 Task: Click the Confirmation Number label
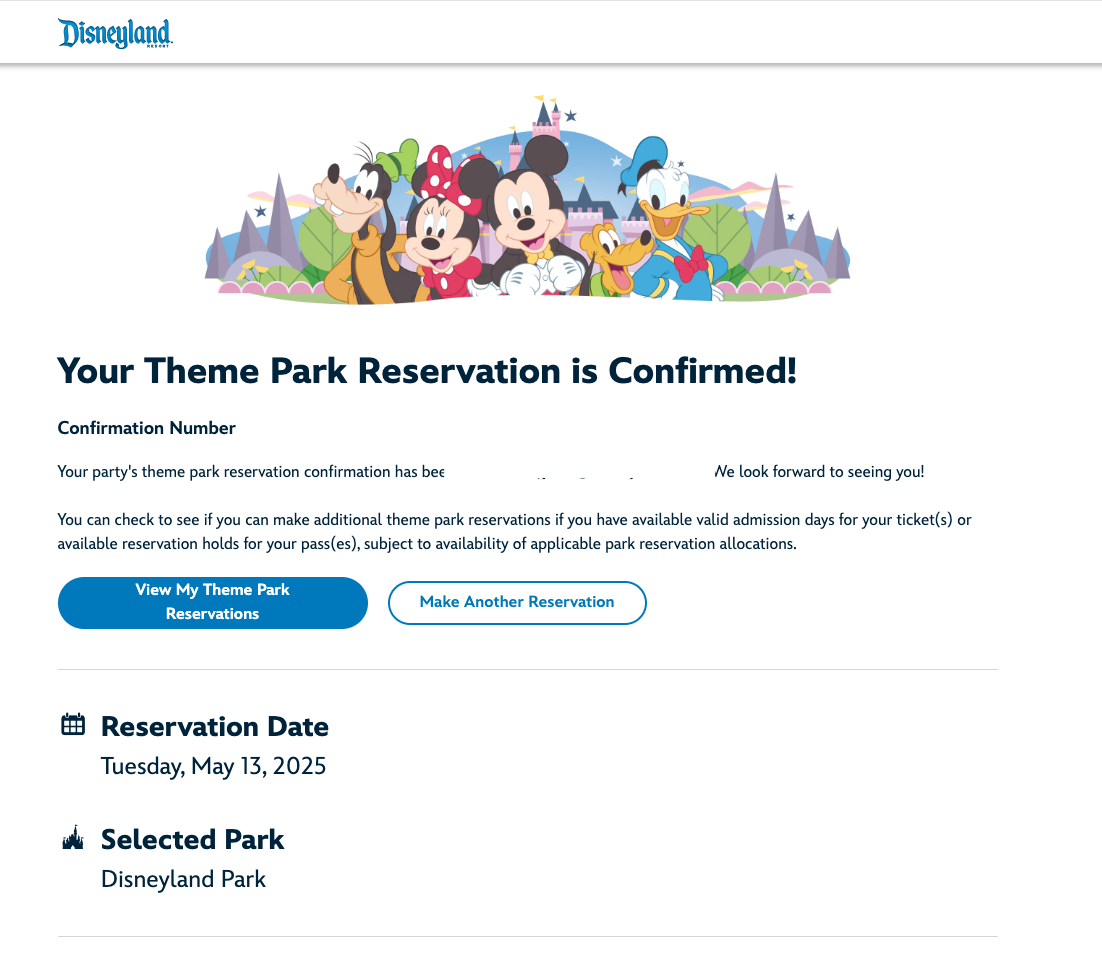coord(146,428)
